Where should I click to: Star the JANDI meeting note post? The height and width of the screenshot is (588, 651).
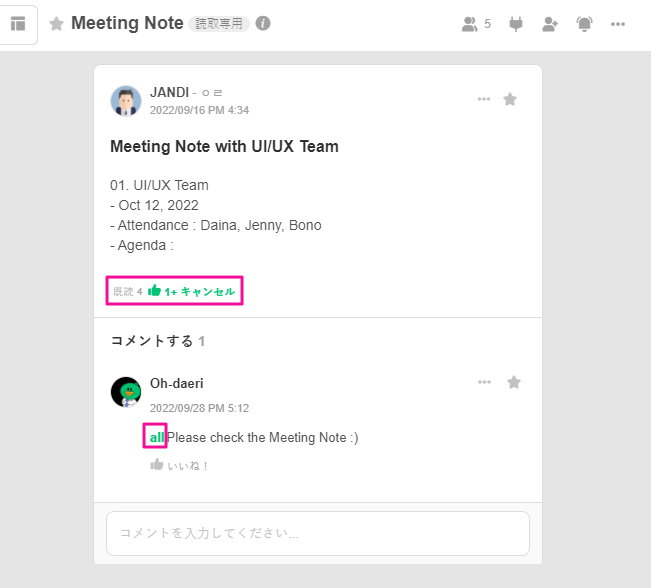510,99
